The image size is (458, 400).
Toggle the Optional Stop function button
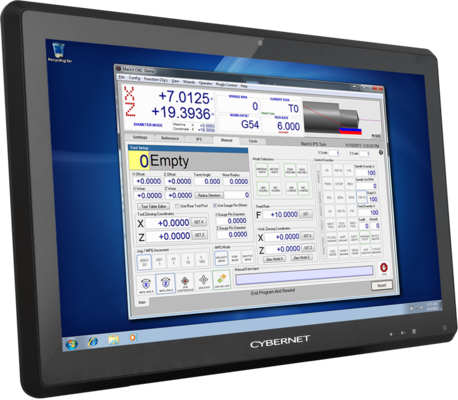pos(365,238)
